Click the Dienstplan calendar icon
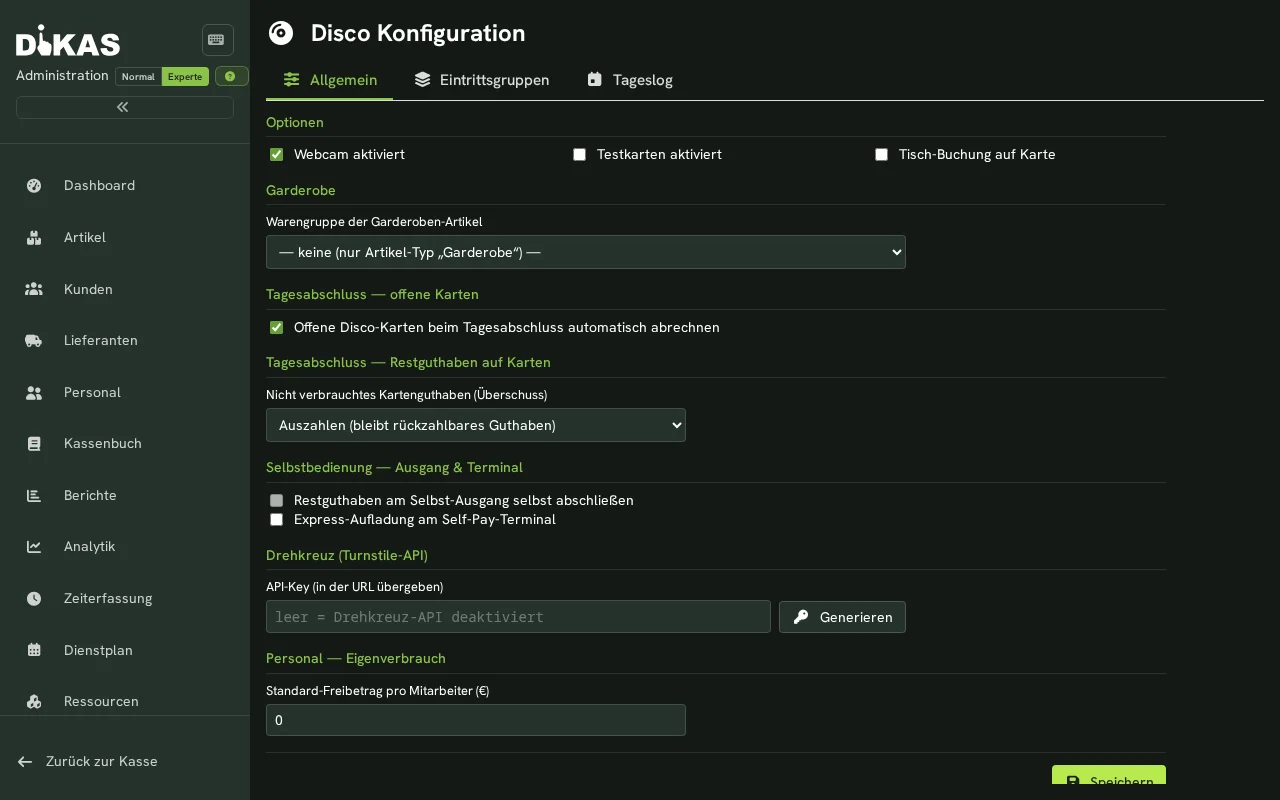 pos(34,650)
